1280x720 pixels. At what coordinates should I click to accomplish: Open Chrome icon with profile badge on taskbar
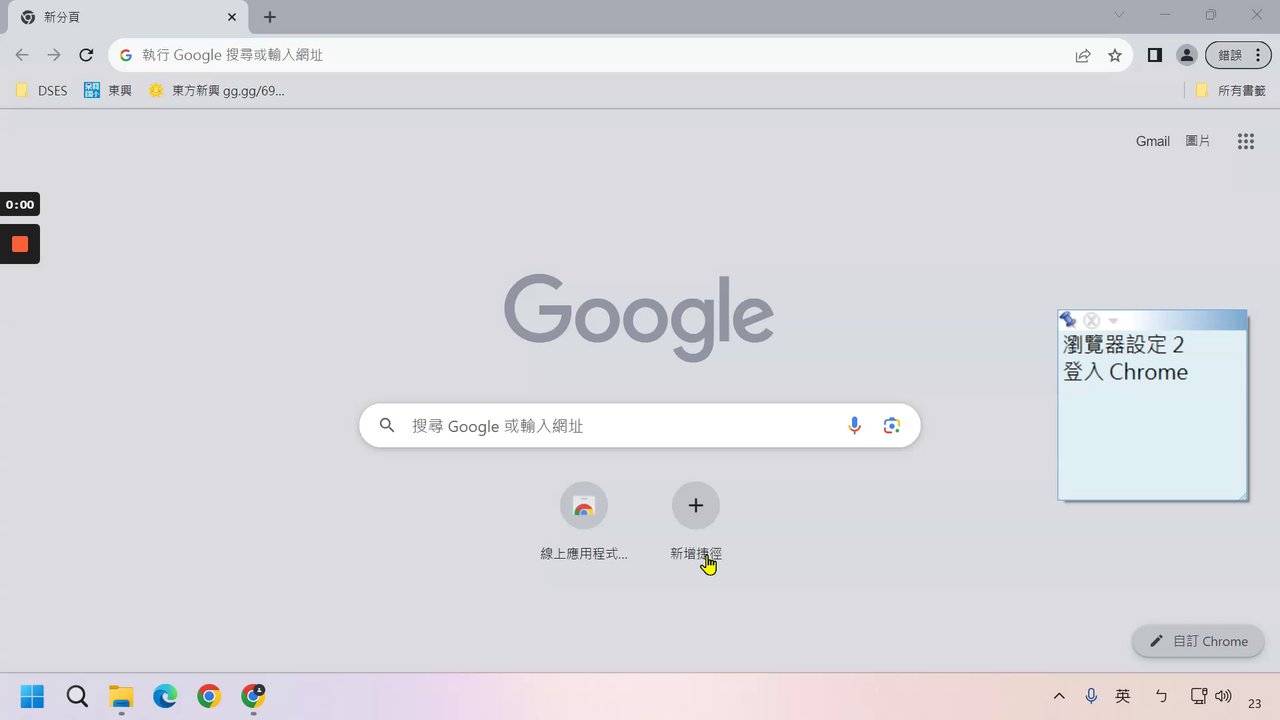tap(253, 696)
